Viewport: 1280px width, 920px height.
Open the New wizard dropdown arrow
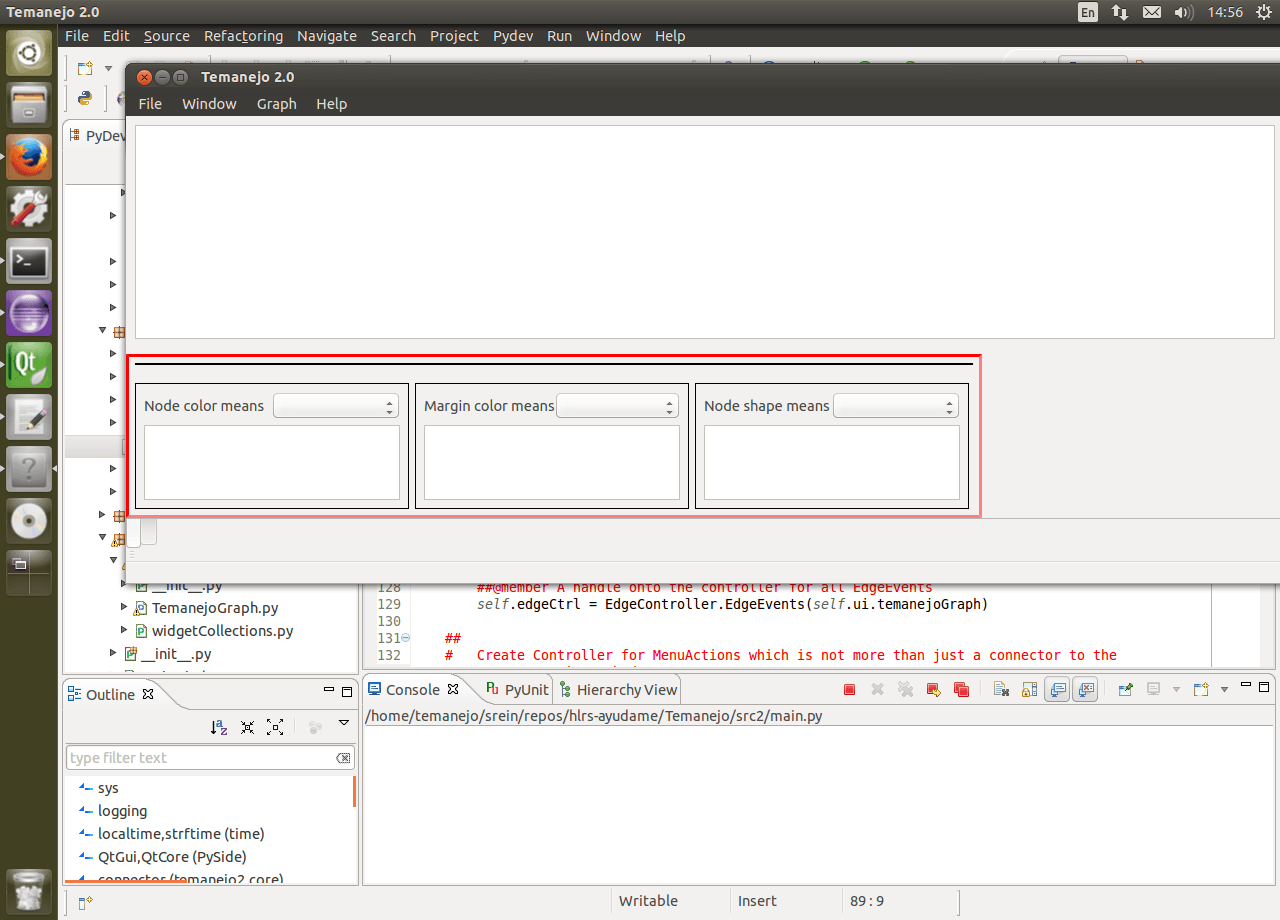pos(108,69)
